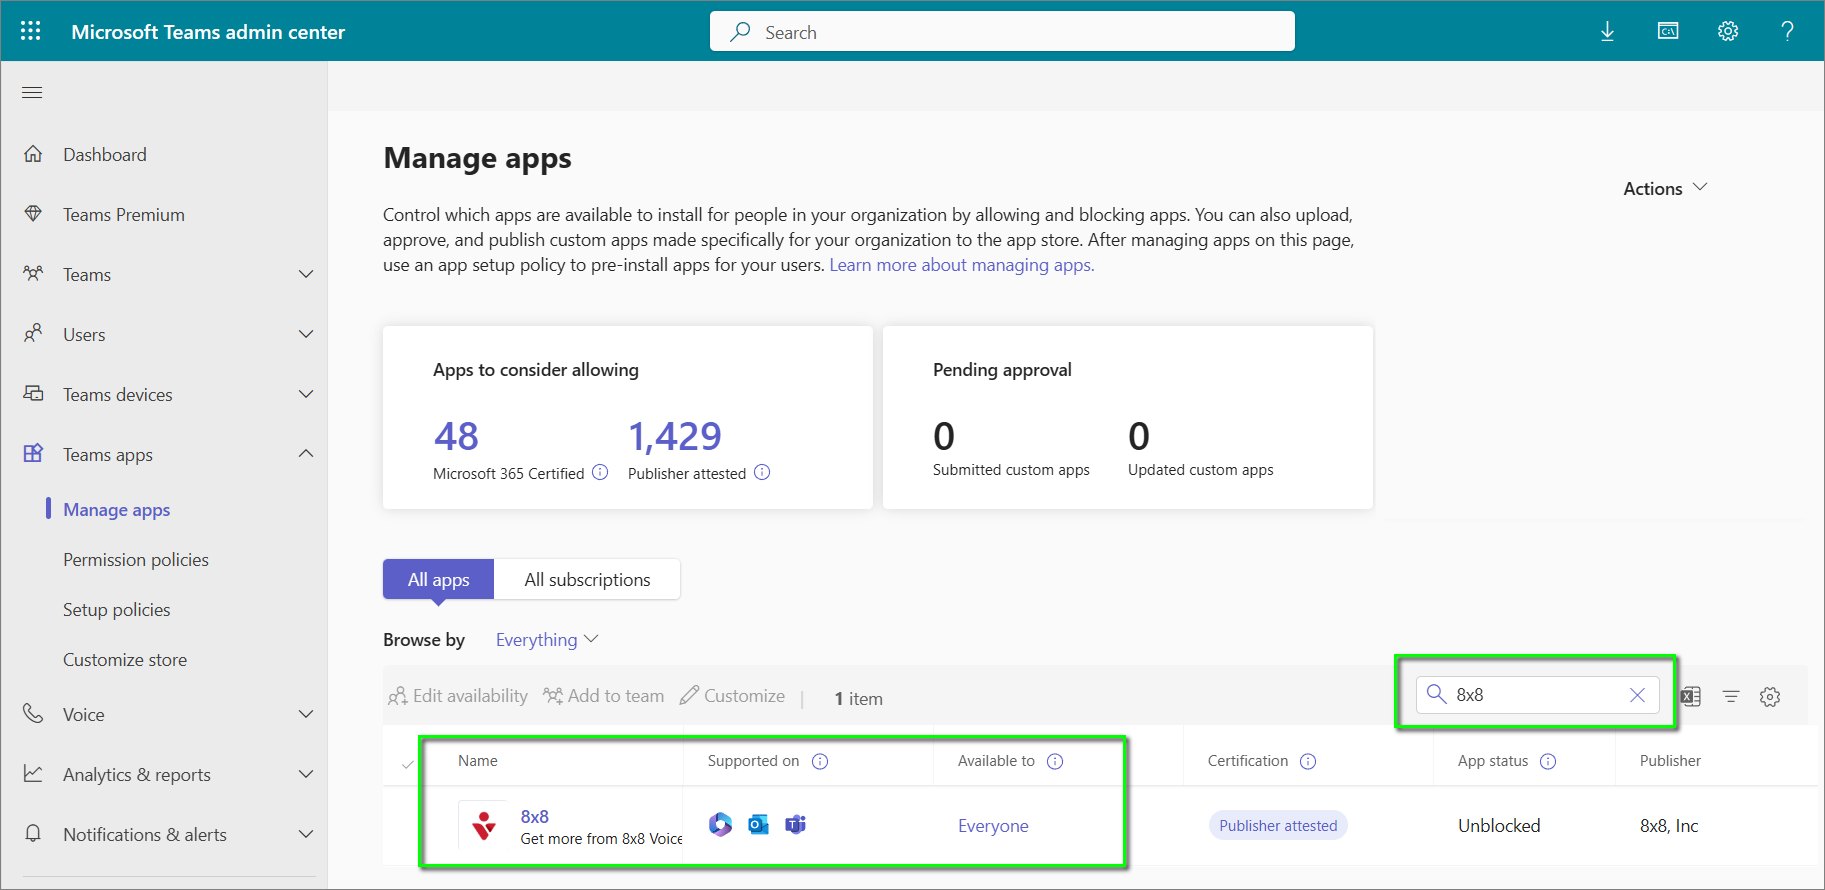
Task: Open the filter icon above table
Action: click(1731, 696)
